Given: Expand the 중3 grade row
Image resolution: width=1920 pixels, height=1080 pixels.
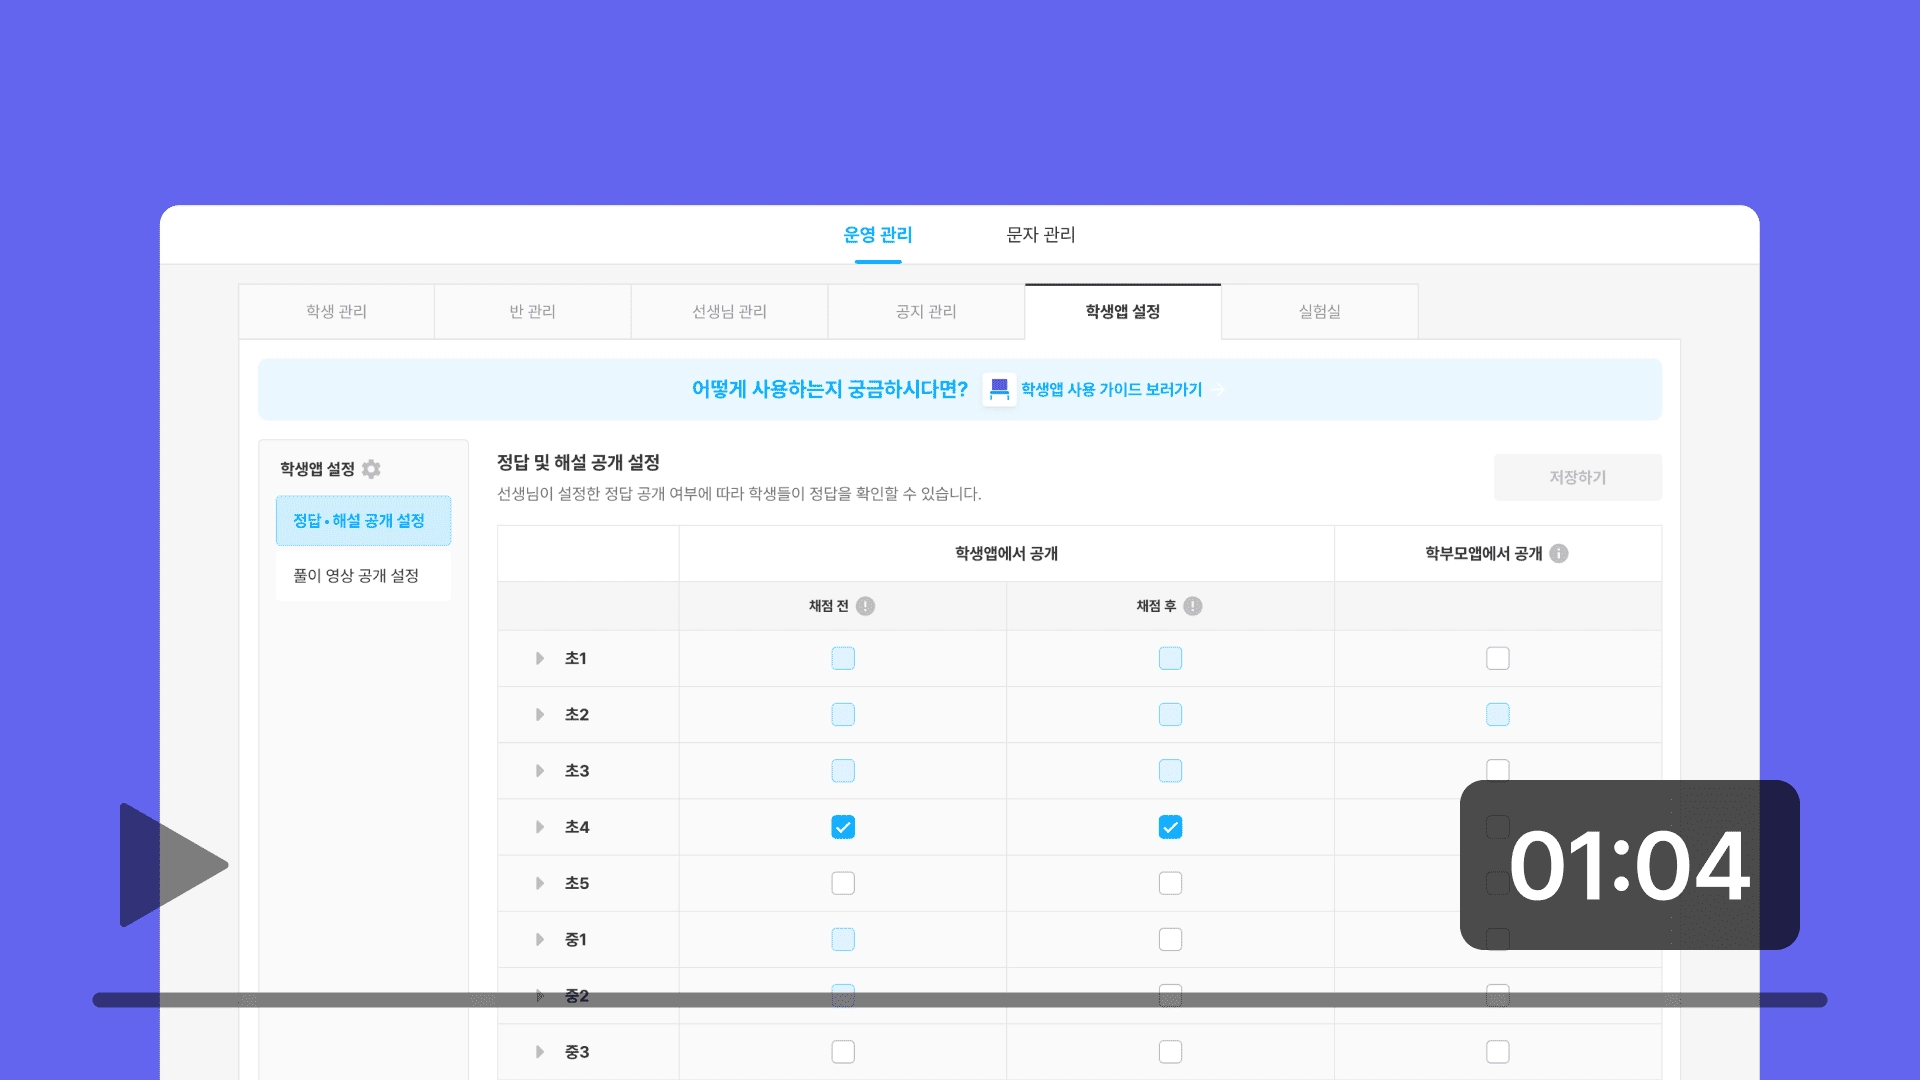Looking at the screenshot, I should click(x=540, y=1052).
